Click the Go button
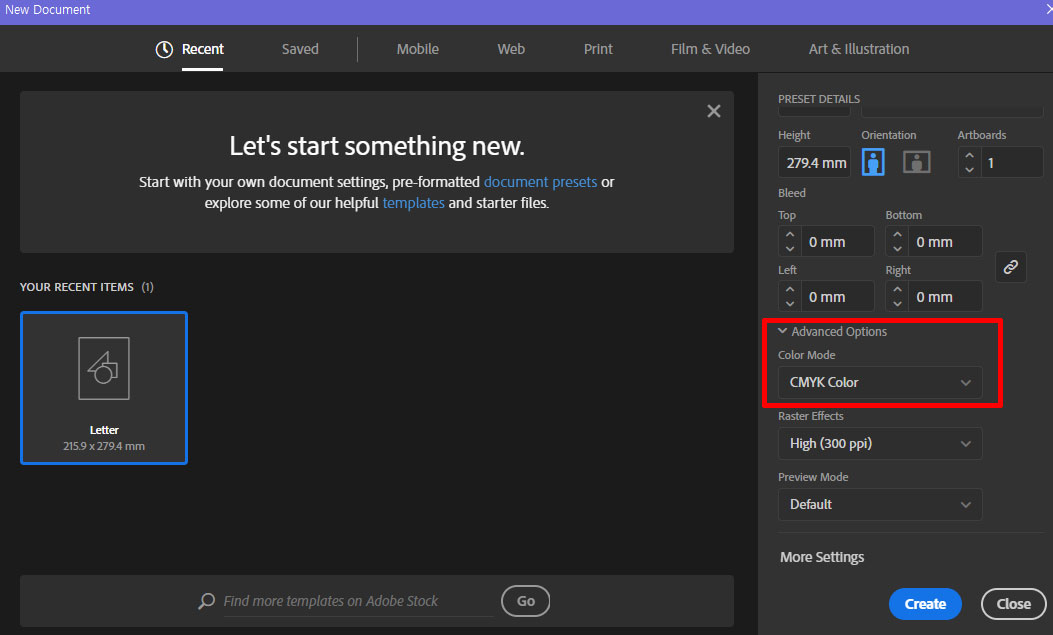Viewport: 1053px width, 635px height. 525,601
